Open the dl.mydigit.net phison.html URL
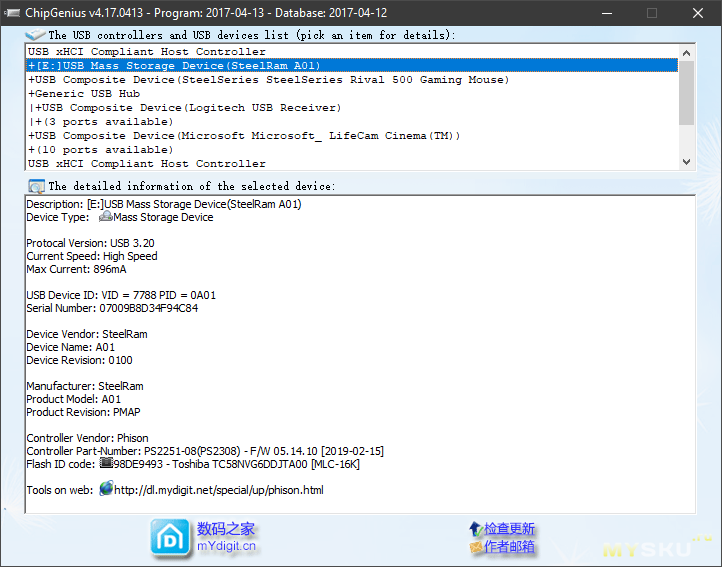The height and width of the screenshot is (567, 722). pyautogui.click(x=219, y=490)
